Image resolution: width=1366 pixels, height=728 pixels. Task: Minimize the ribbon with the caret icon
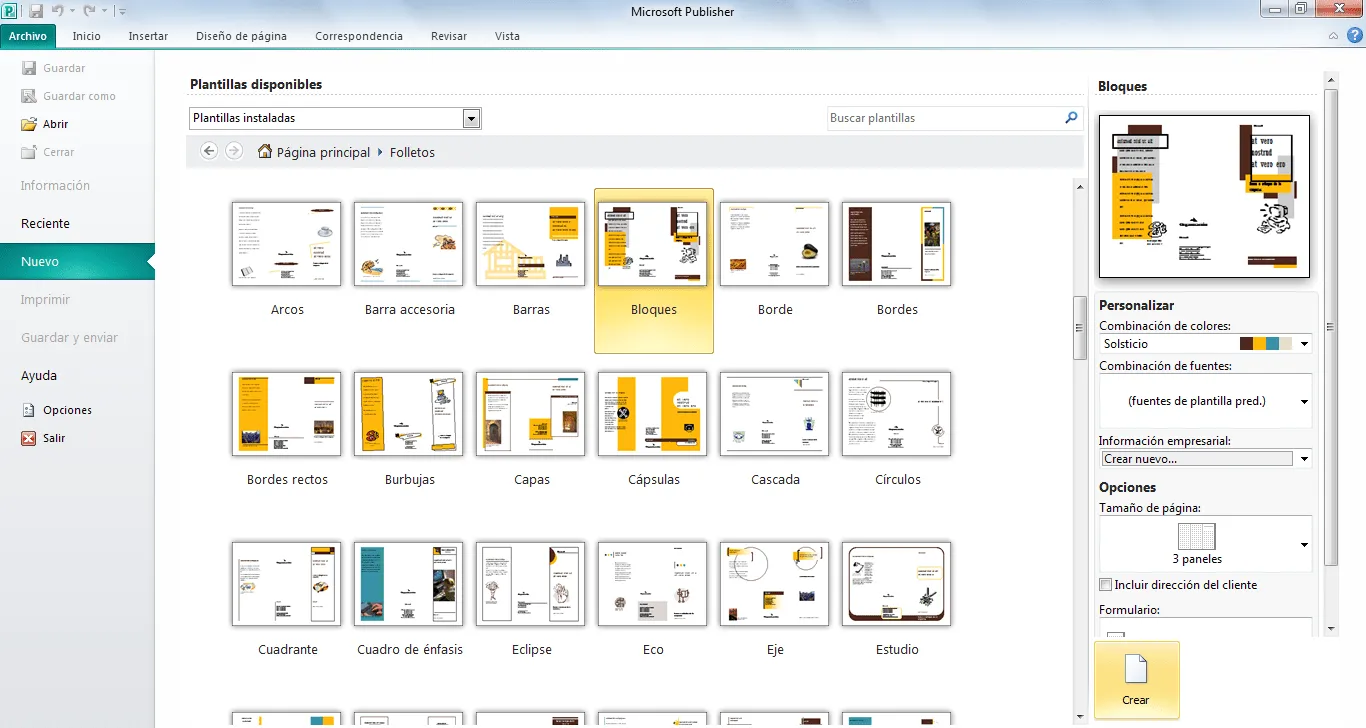click(1333, 36)
